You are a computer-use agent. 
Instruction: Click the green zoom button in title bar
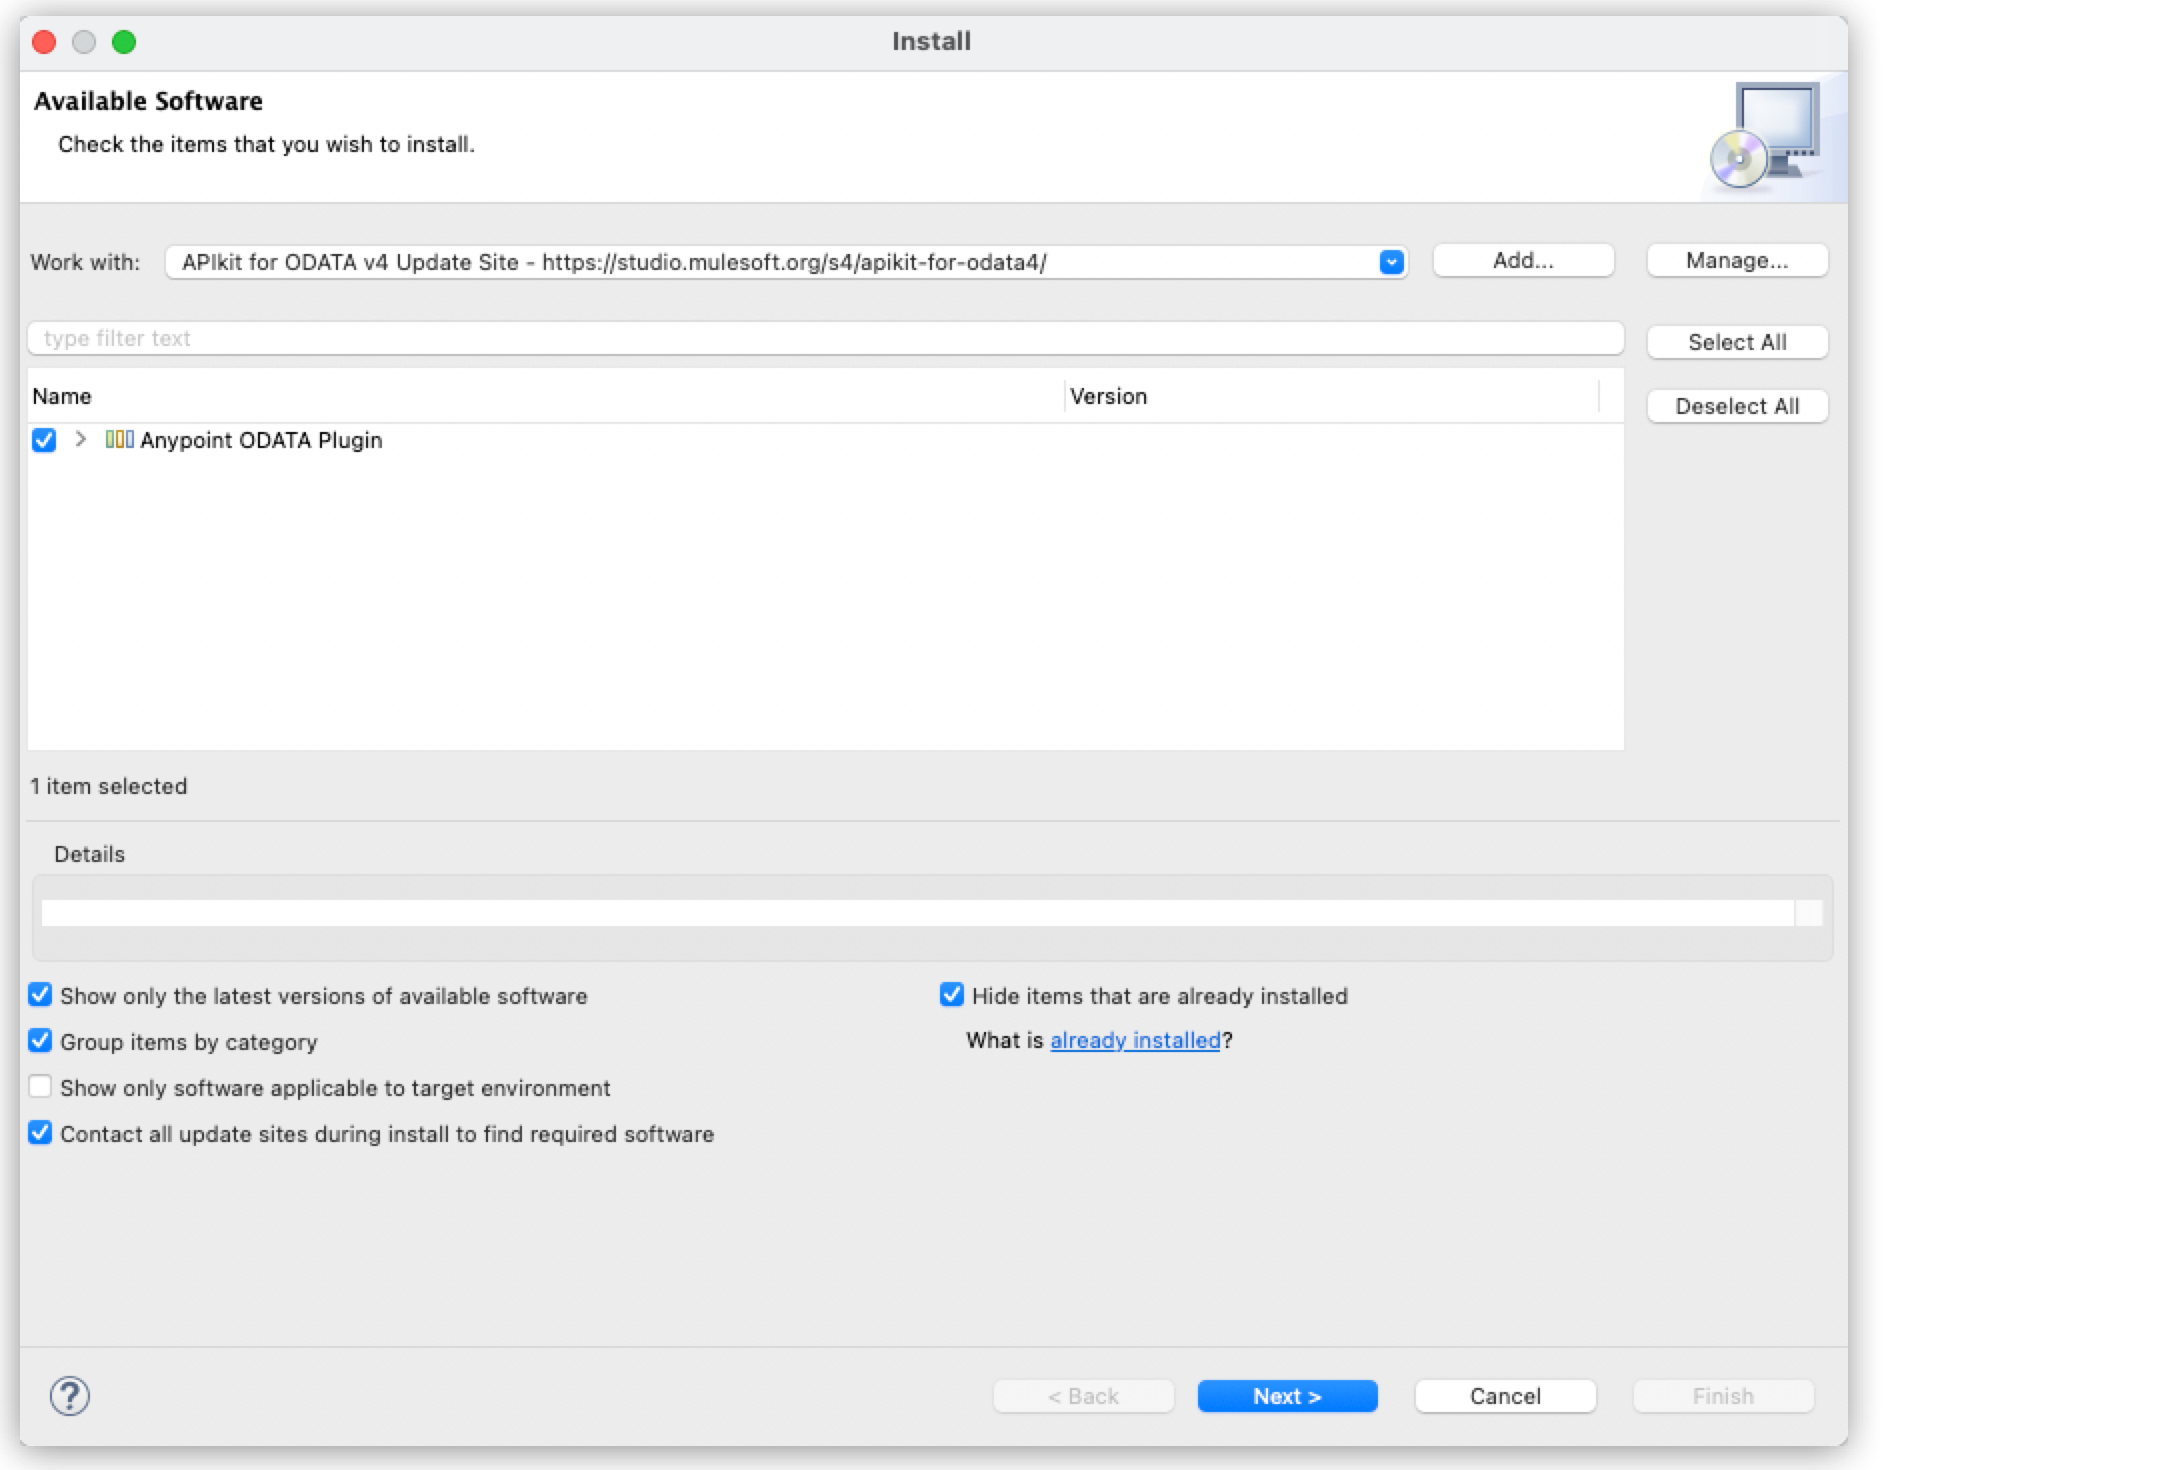123,41
